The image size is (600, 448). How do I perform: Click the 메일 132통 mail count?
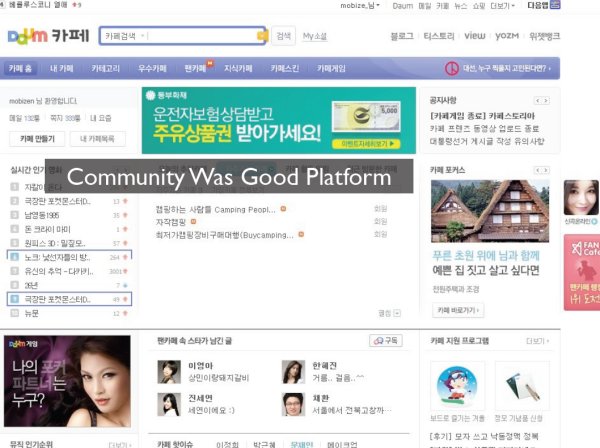(24, 119)
